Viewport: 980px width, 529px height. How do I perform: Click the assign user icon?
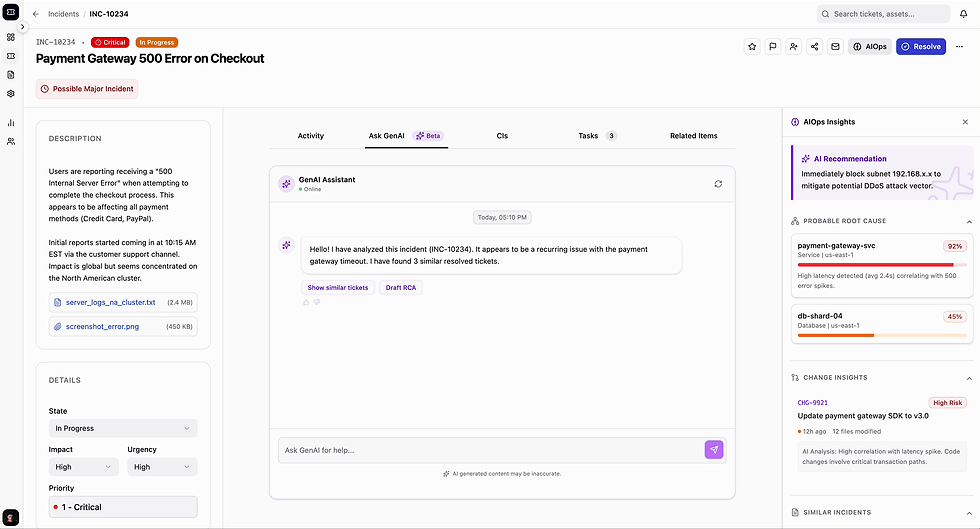(794, 46)
